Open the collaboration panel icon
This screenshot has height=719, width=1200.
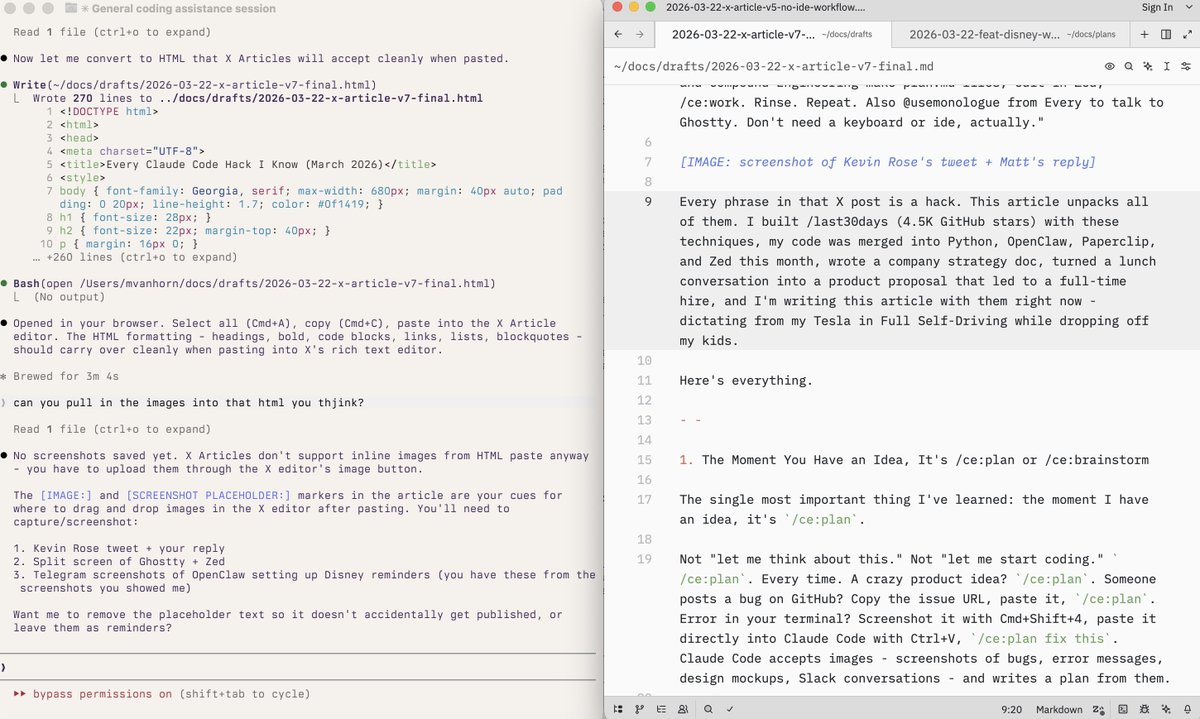pyautogui.click(x=683, y=709)
